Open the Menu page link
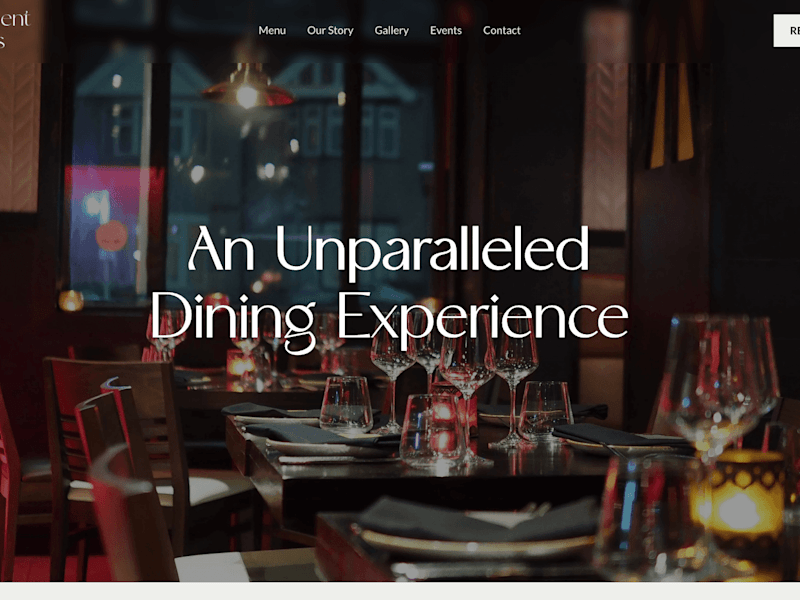The height and width of the screenshot is (600, 800). 272,31
